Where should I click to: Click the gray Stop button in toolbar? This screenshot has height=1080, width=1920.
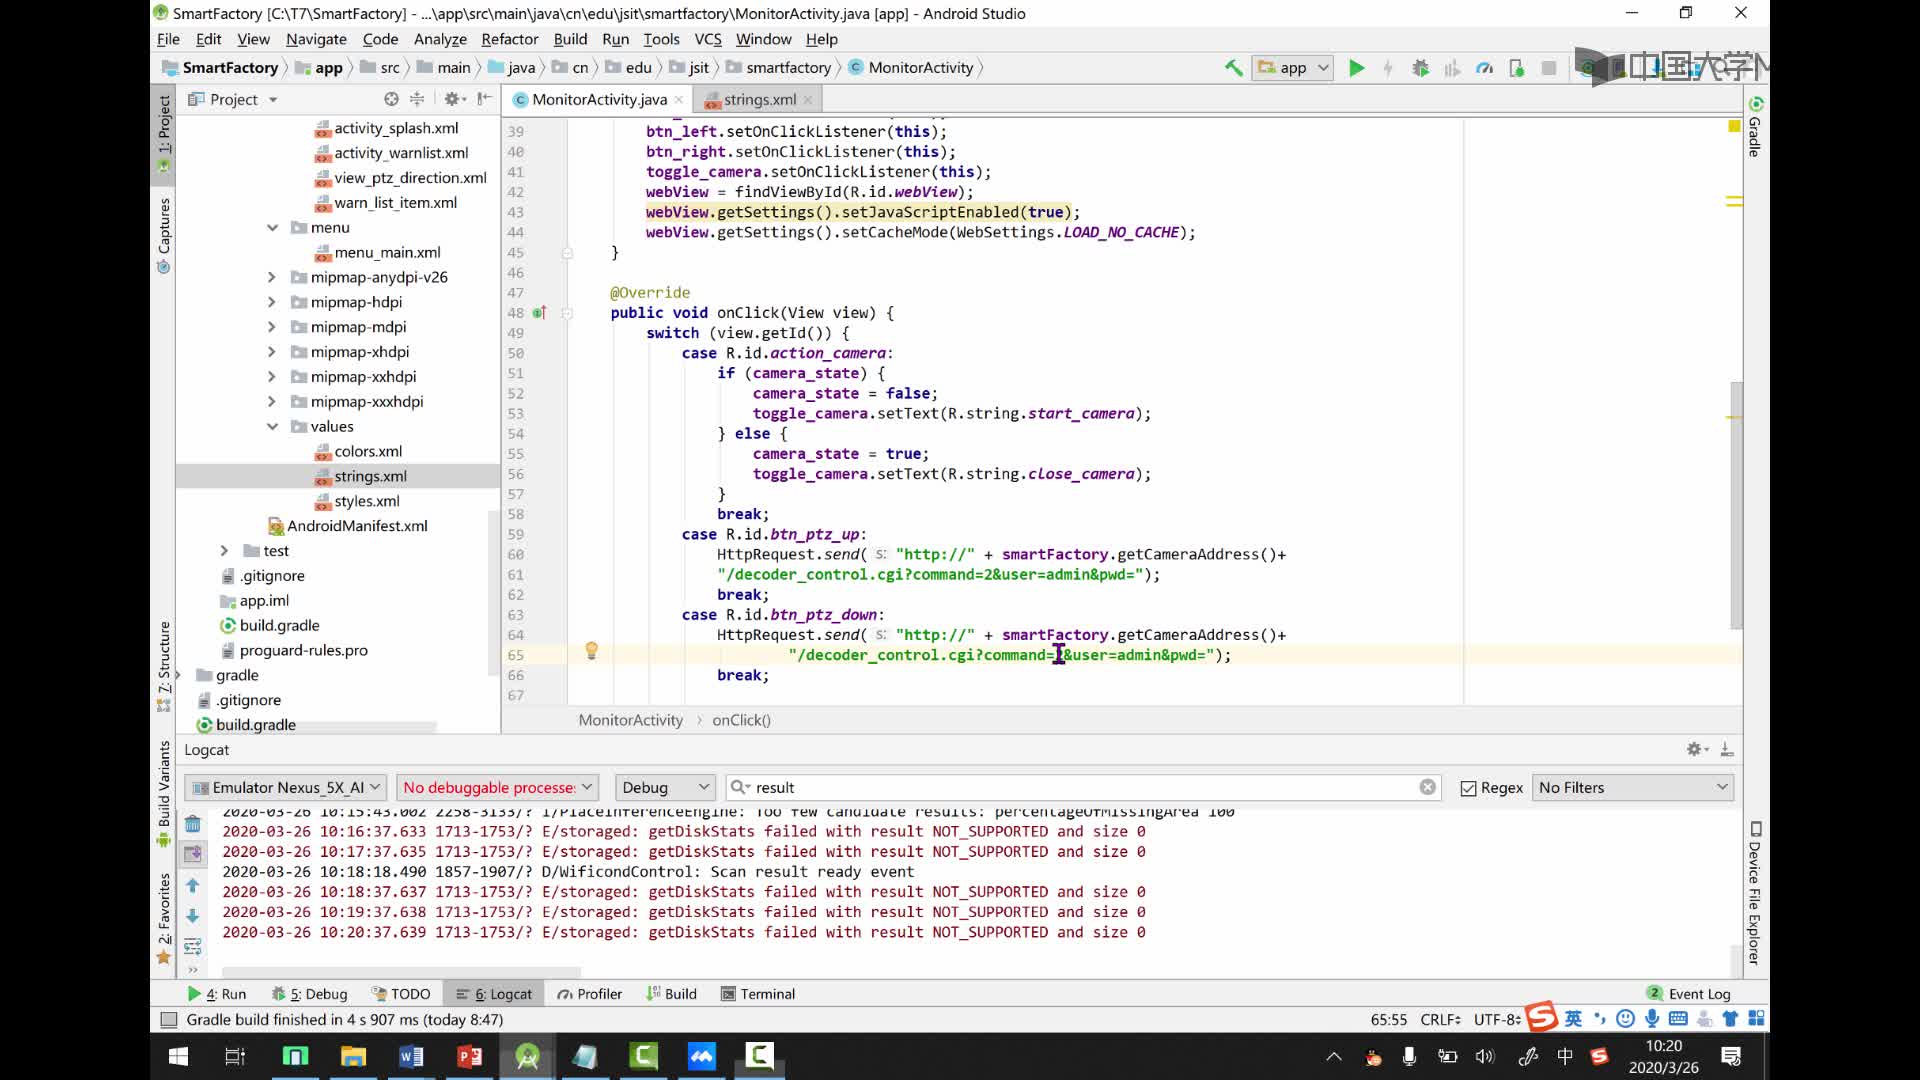pos(1549,68)
